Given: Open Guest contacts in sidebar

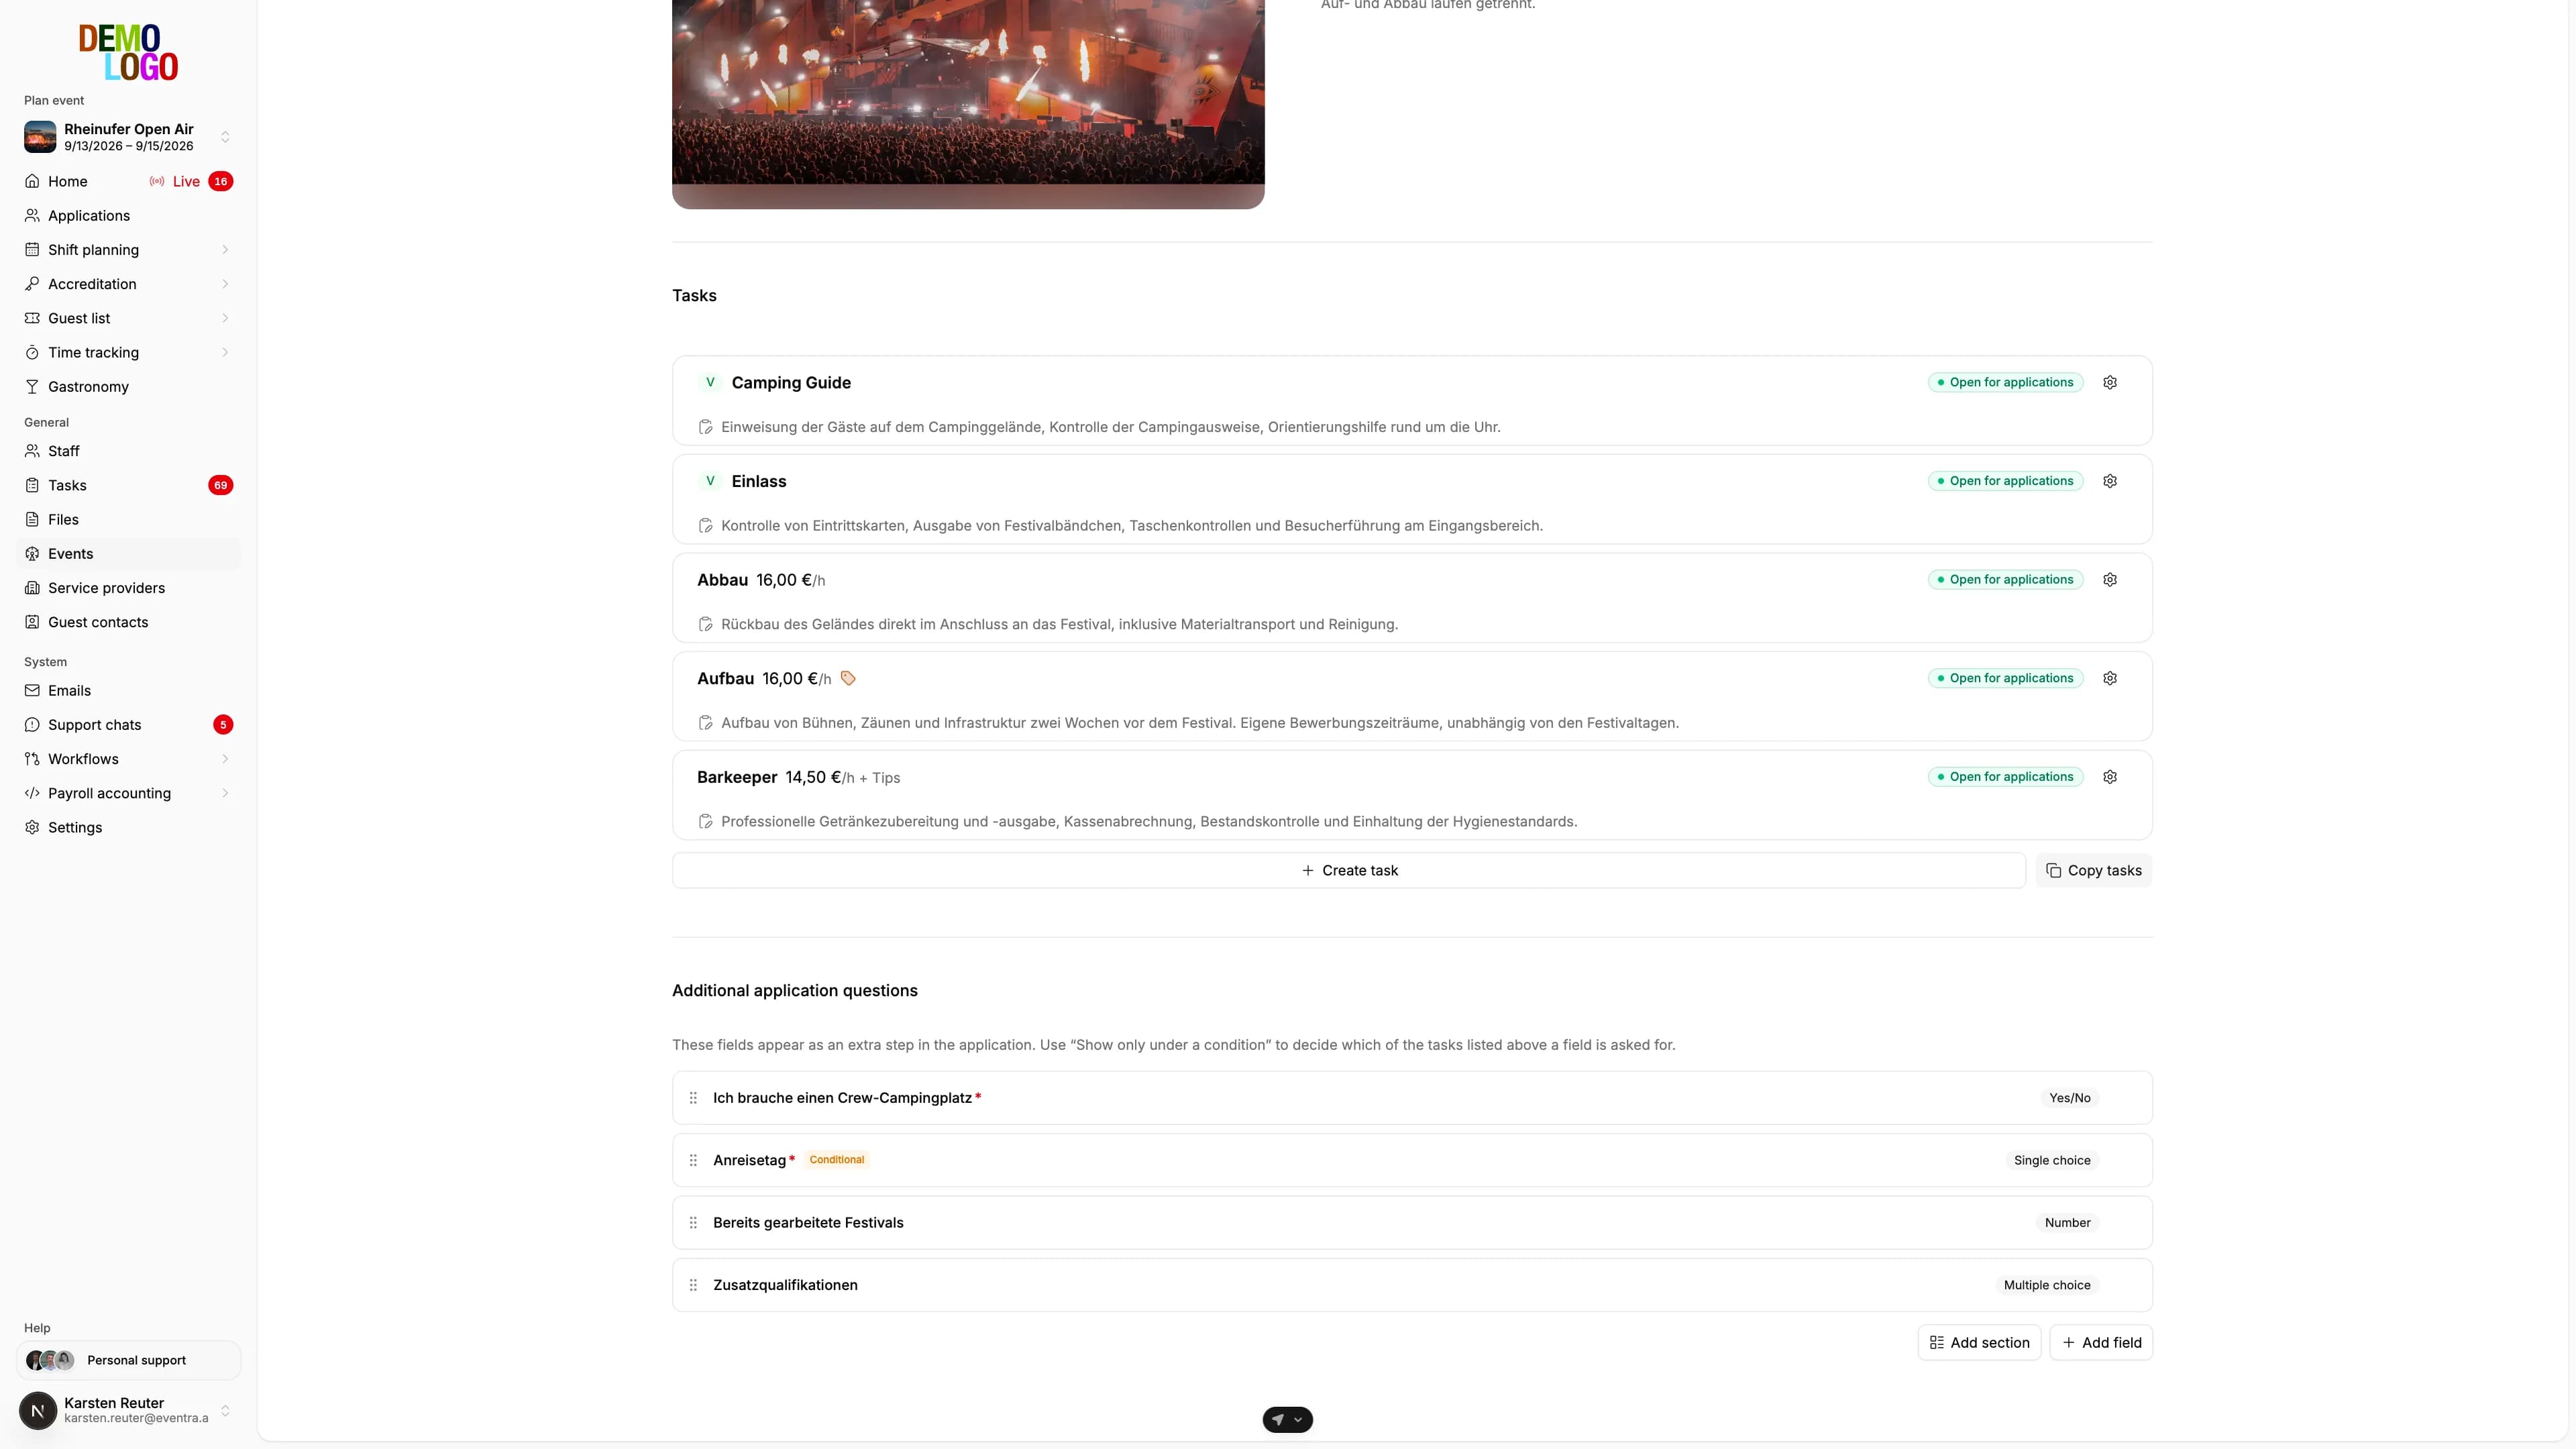Looking at the screenshot, I should [128, 622].
